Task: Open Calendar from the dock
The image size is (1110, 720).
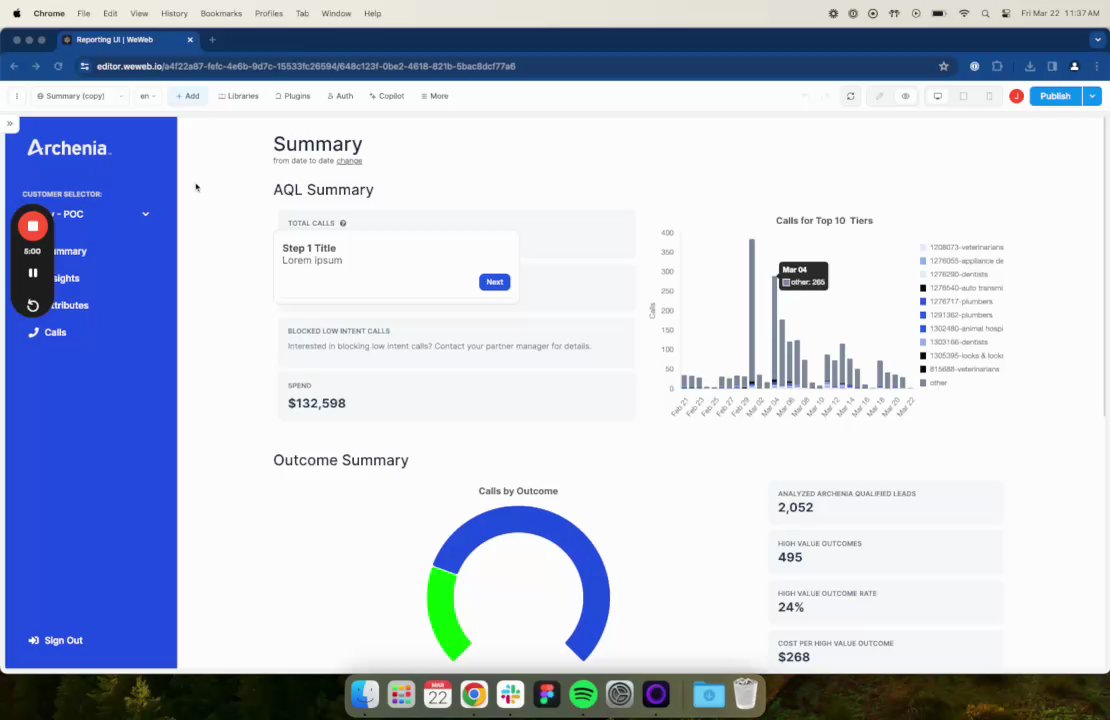Action: coord(437,695)
